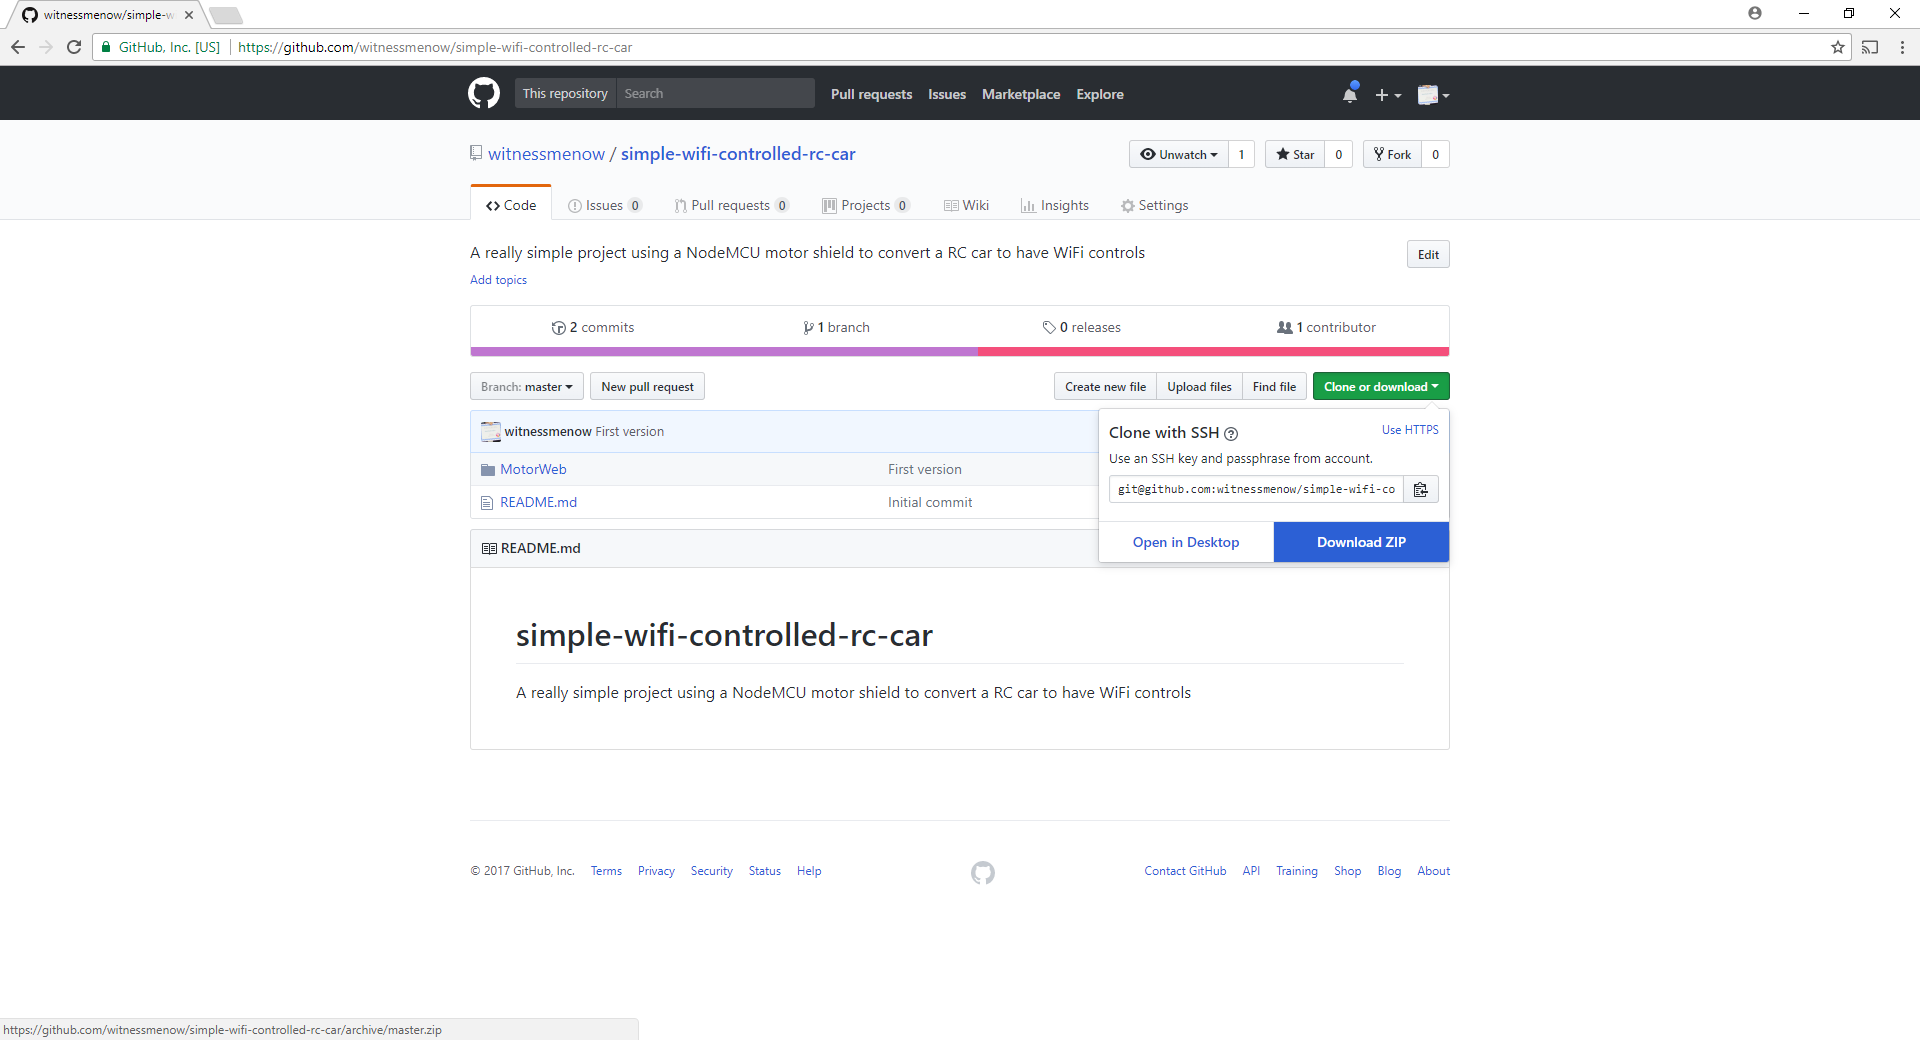Click simple-wifi-controlled-rc-car repo title link
Image resolution: width=1920 pixels, height=1040 pixels.
point(738,154)
